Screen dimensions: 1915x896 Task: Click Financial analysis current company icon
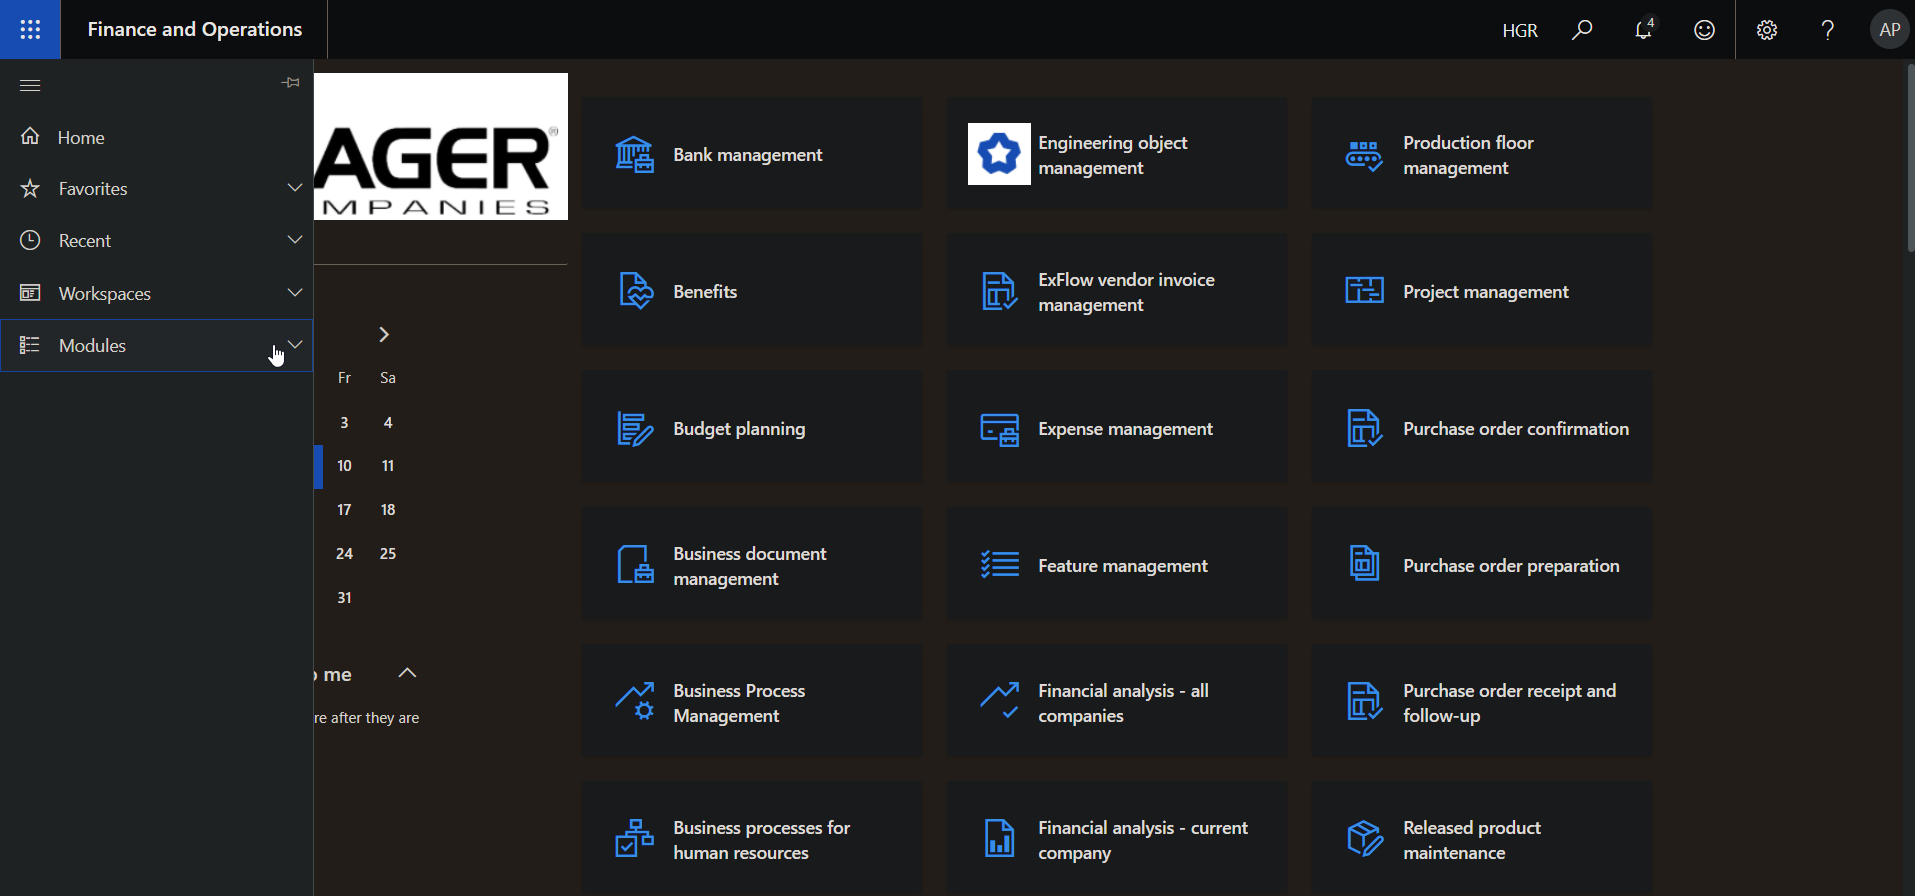coord(999,839)
